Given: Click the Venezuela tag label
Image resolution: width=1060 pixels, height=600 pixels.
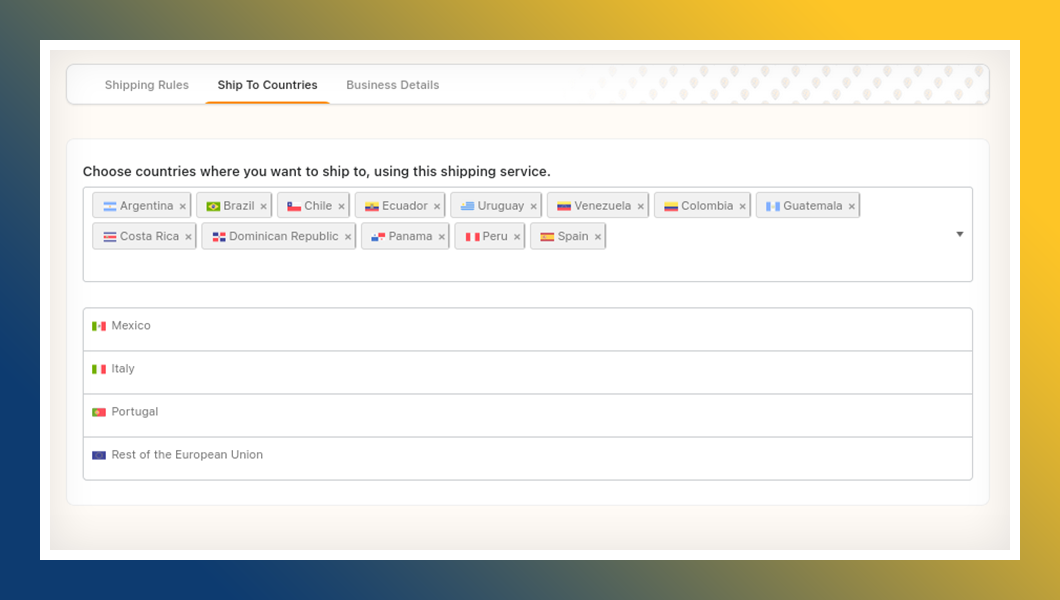Looking at the screenshot, I should 603,206.
